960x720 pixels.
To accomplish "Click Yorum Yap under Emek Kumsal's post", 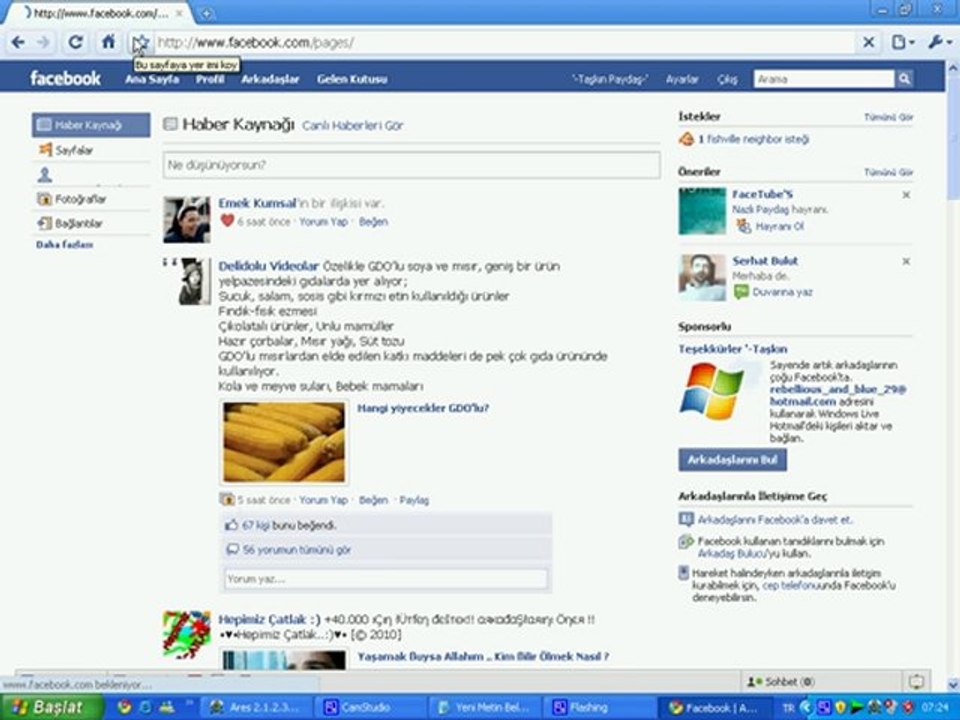I will (x=323, y=222).
